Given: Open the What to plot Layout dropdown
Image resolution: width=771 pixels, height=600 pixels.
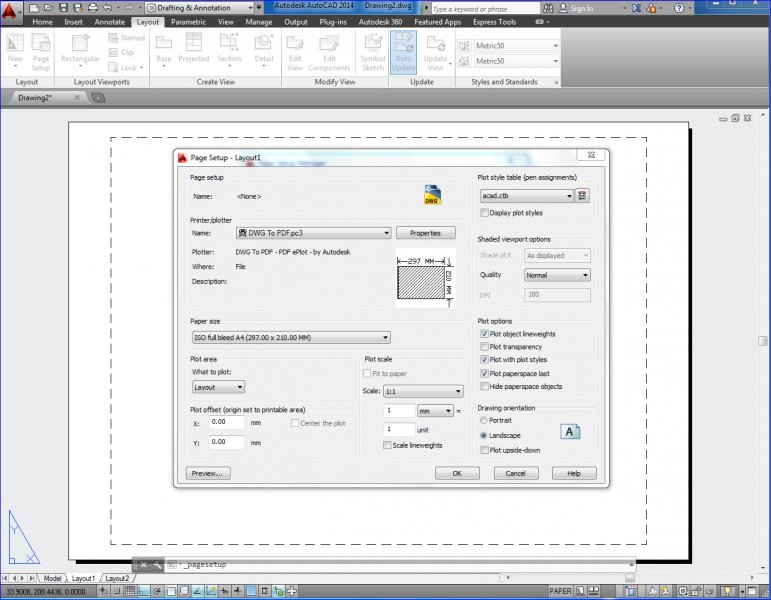Looking at the screenshot, I should pos(218,387).
